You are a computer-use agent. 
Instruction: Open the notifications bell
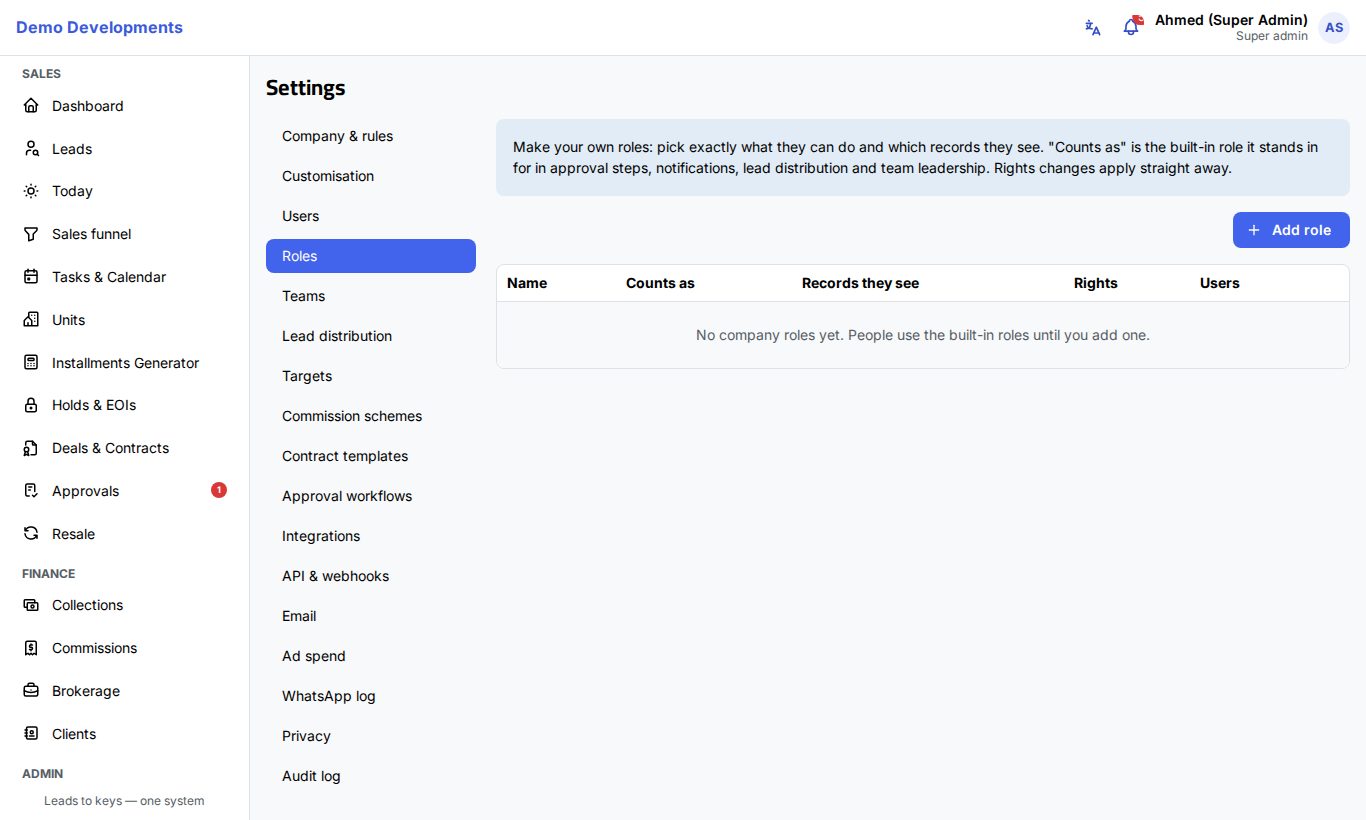[1131, 27]
